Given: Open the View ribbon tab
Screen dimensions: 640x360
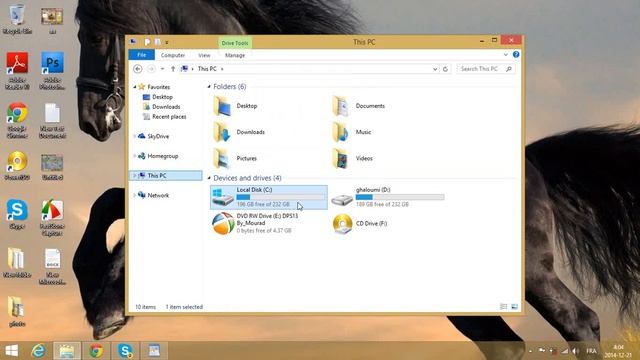Looking at the screenshot, I should [204, 55].
